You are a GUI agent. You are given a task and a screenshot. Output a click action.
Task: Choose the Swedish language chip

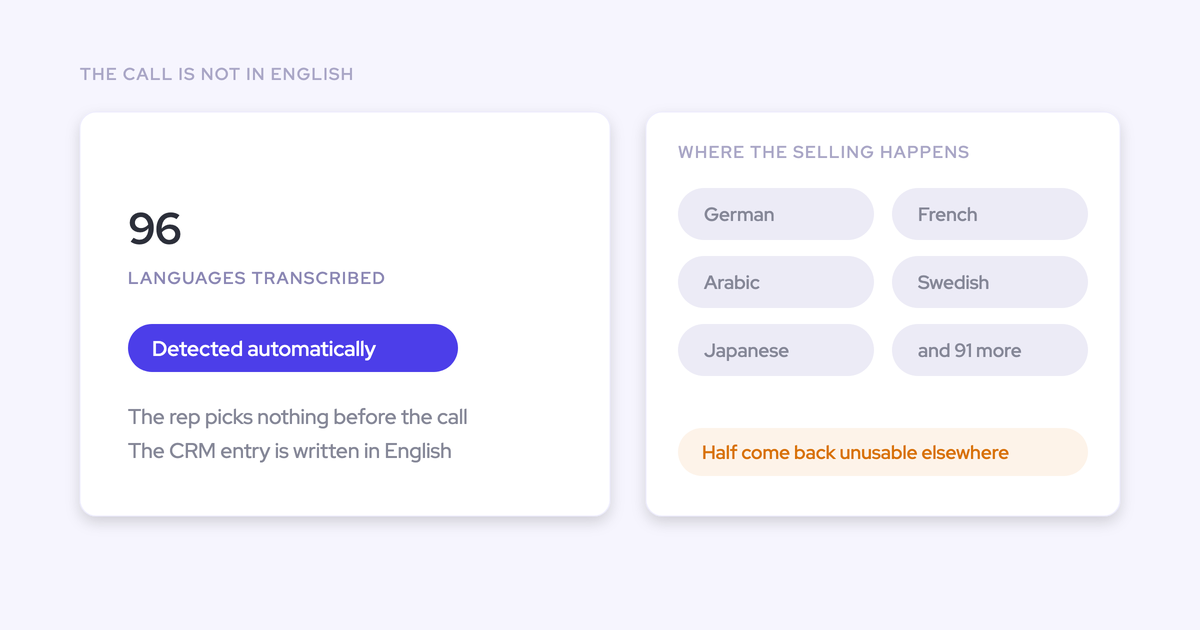(990, 282)
